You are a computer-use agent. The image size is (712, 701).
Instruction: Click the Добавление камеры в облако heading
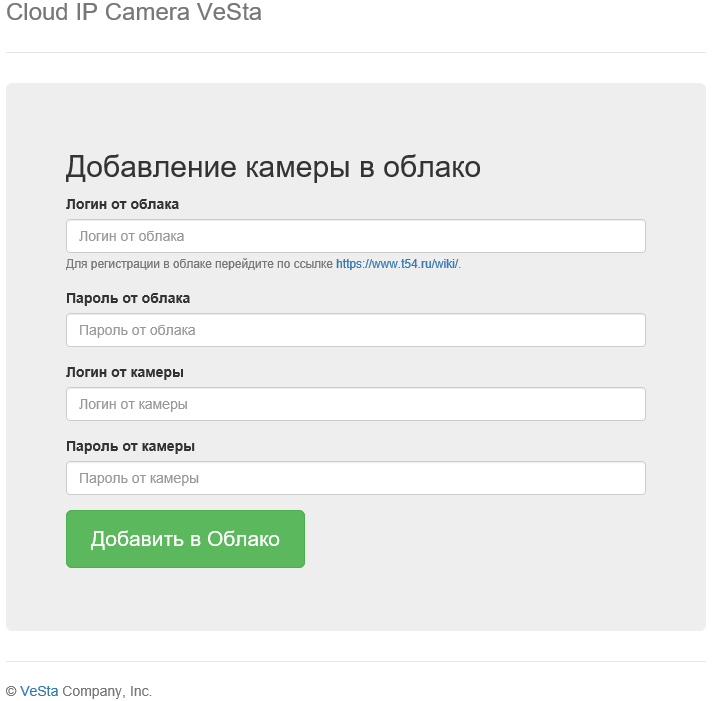click(x=273, y=167)
